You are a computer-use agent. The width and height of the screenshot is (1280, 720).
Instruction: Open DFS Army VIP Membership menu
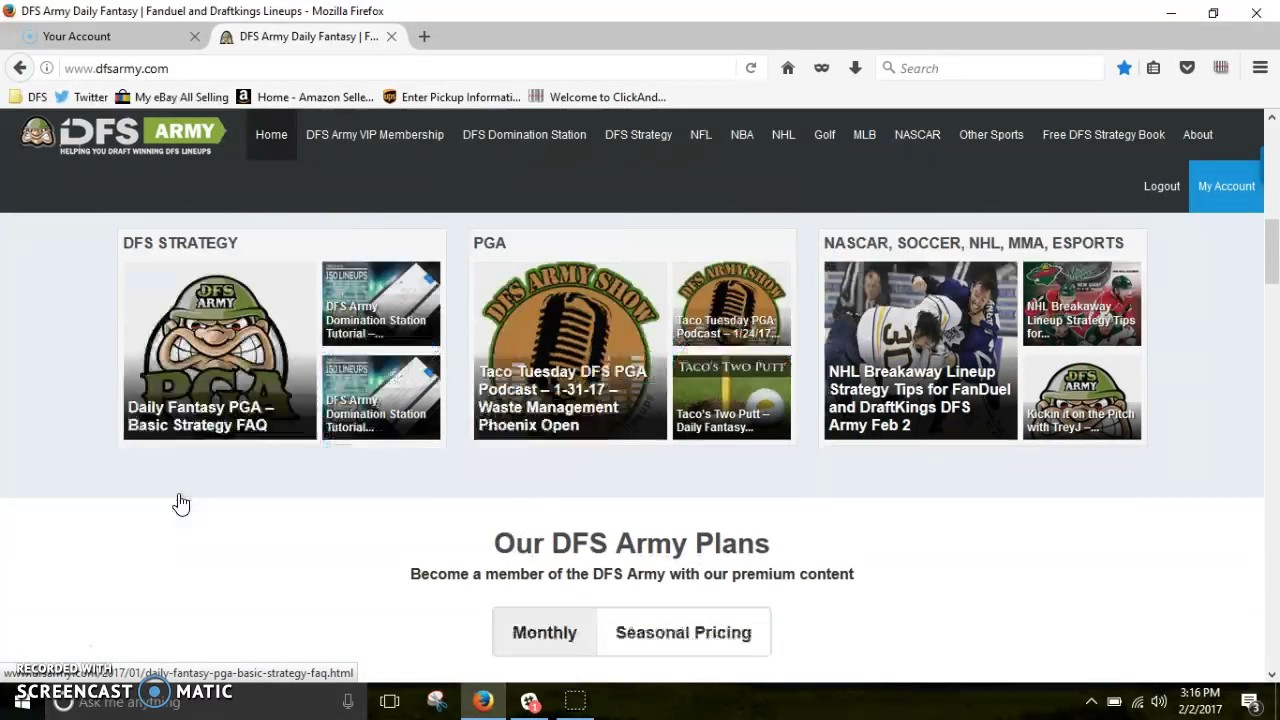click(x=375, y=135)
